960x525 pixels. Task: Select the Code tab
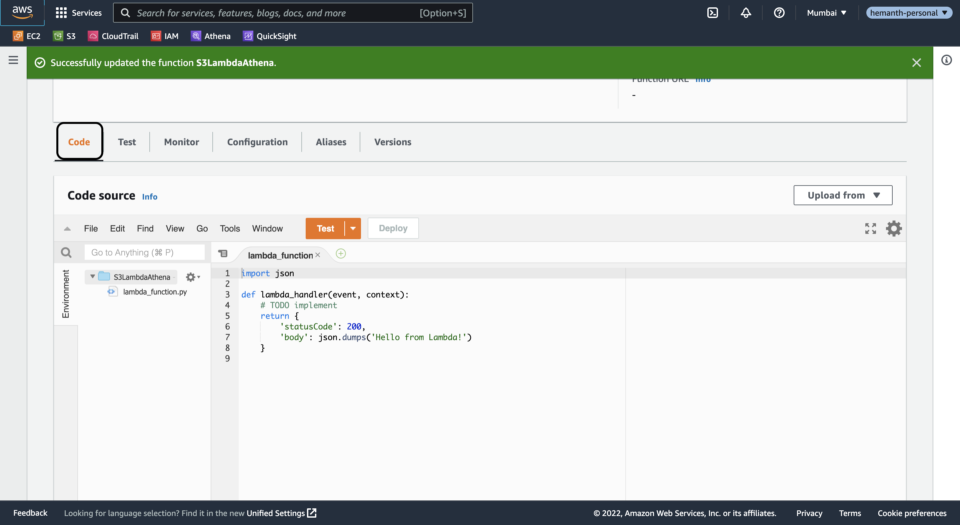79,142
